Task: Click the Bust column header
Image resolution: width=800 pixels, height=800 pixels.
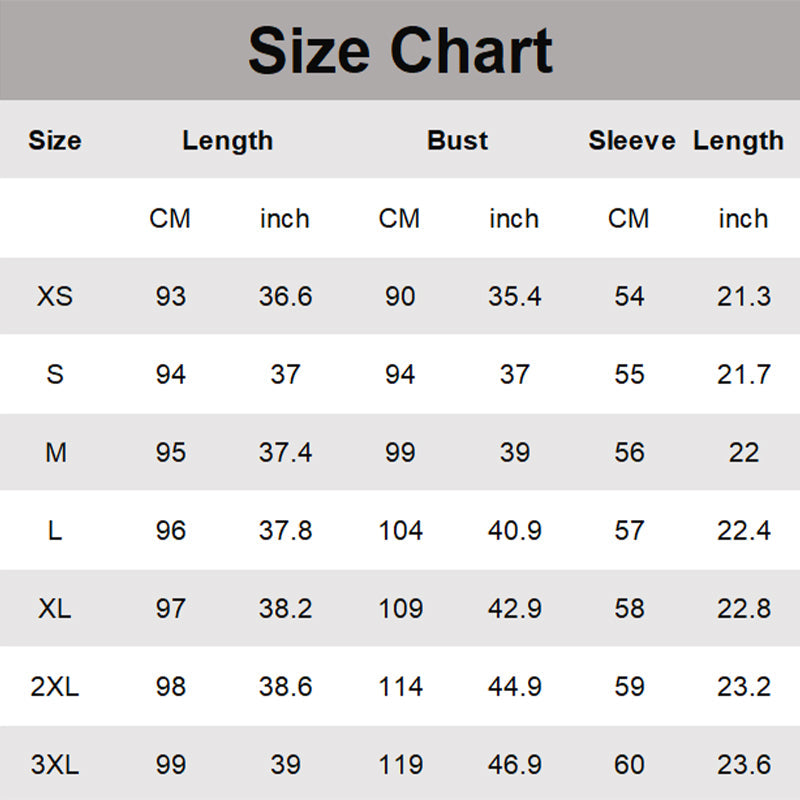Action: click(457, 140)
